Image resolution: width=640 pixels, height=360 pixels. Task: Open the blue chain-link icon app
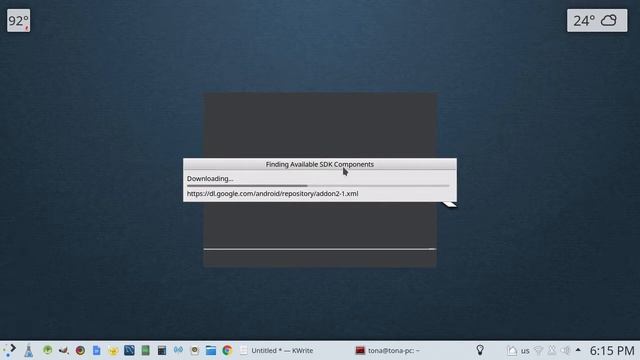pos(178,350)
